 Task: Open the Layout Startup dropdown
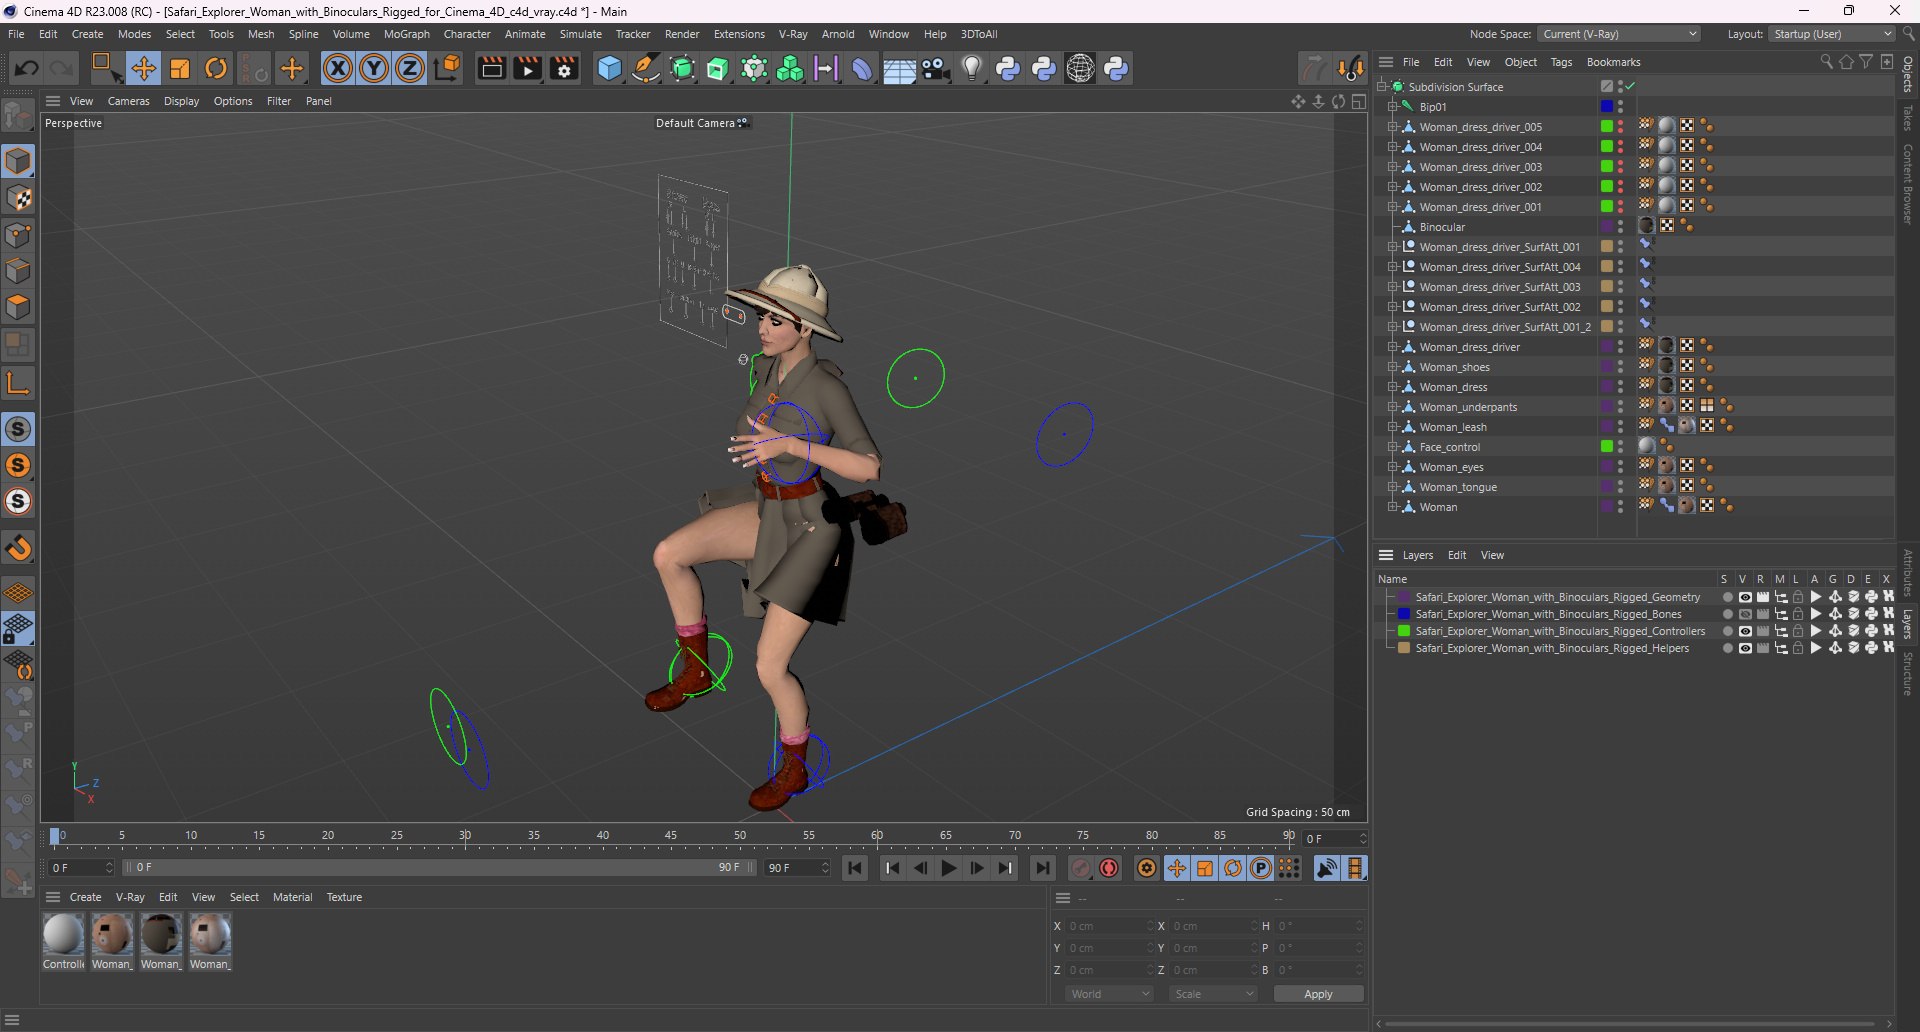point(1831,34)
